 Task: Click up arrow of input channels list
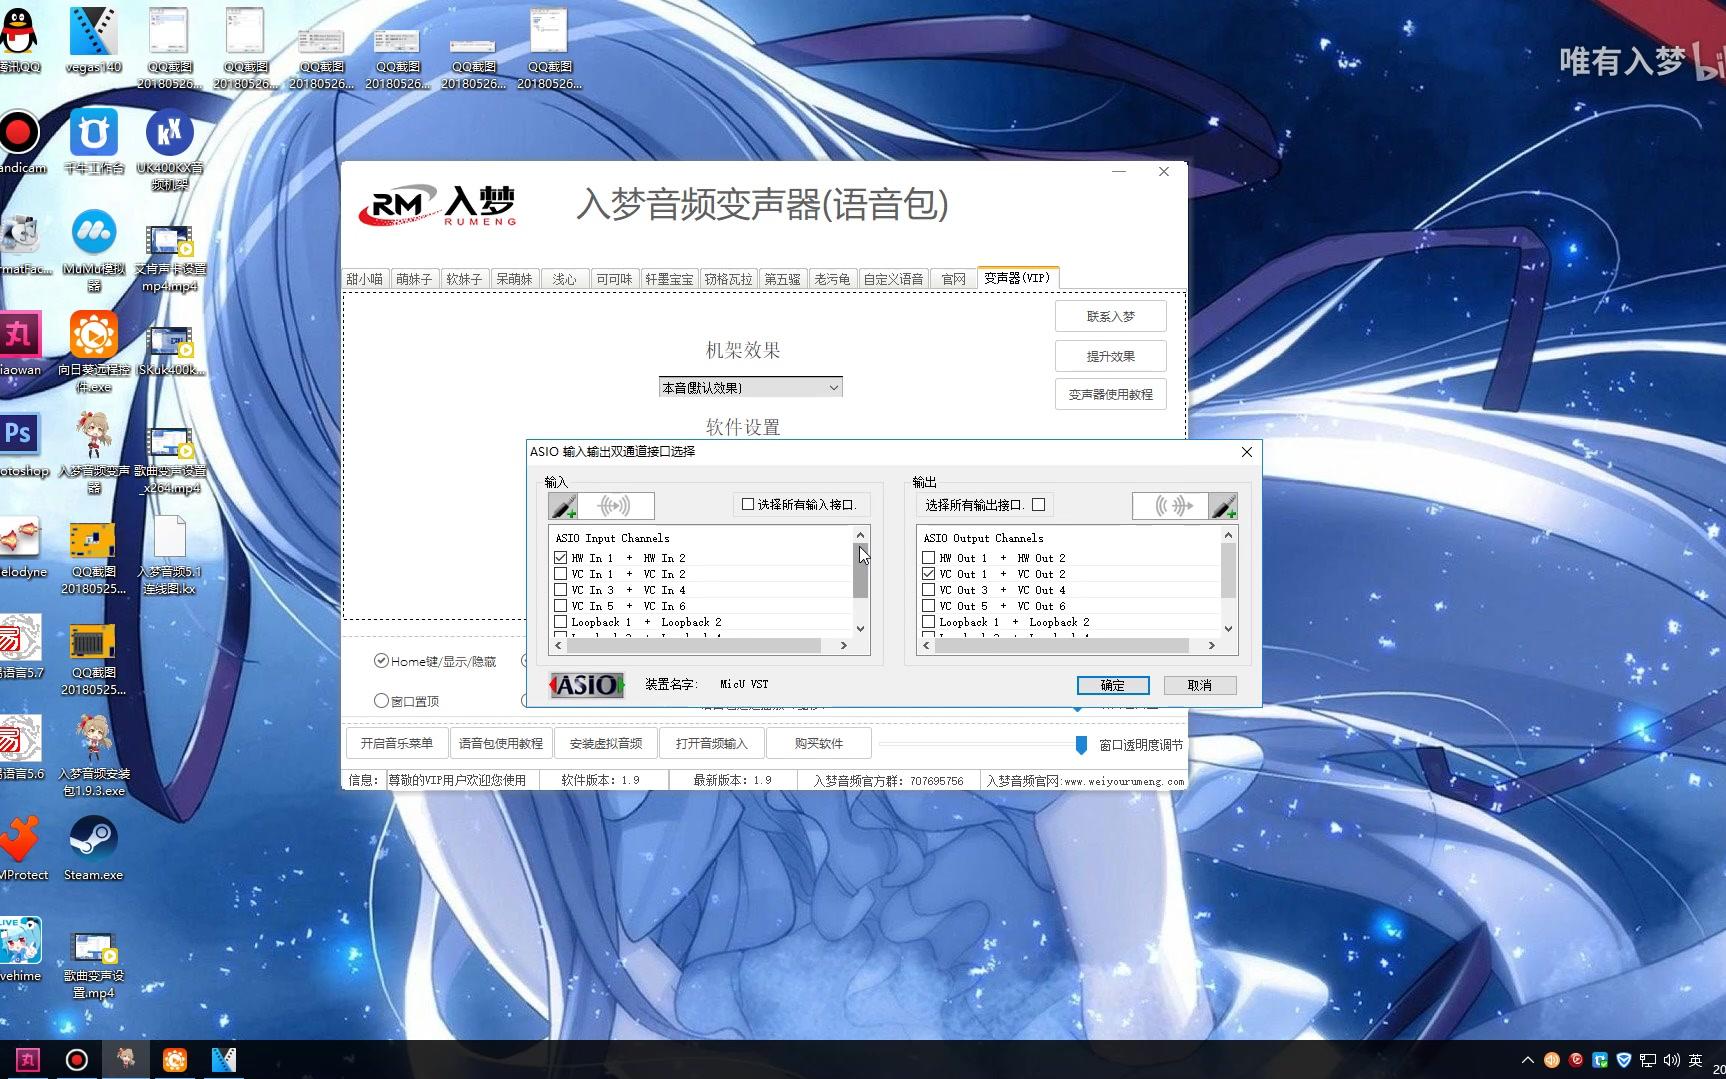coord(860,534)
